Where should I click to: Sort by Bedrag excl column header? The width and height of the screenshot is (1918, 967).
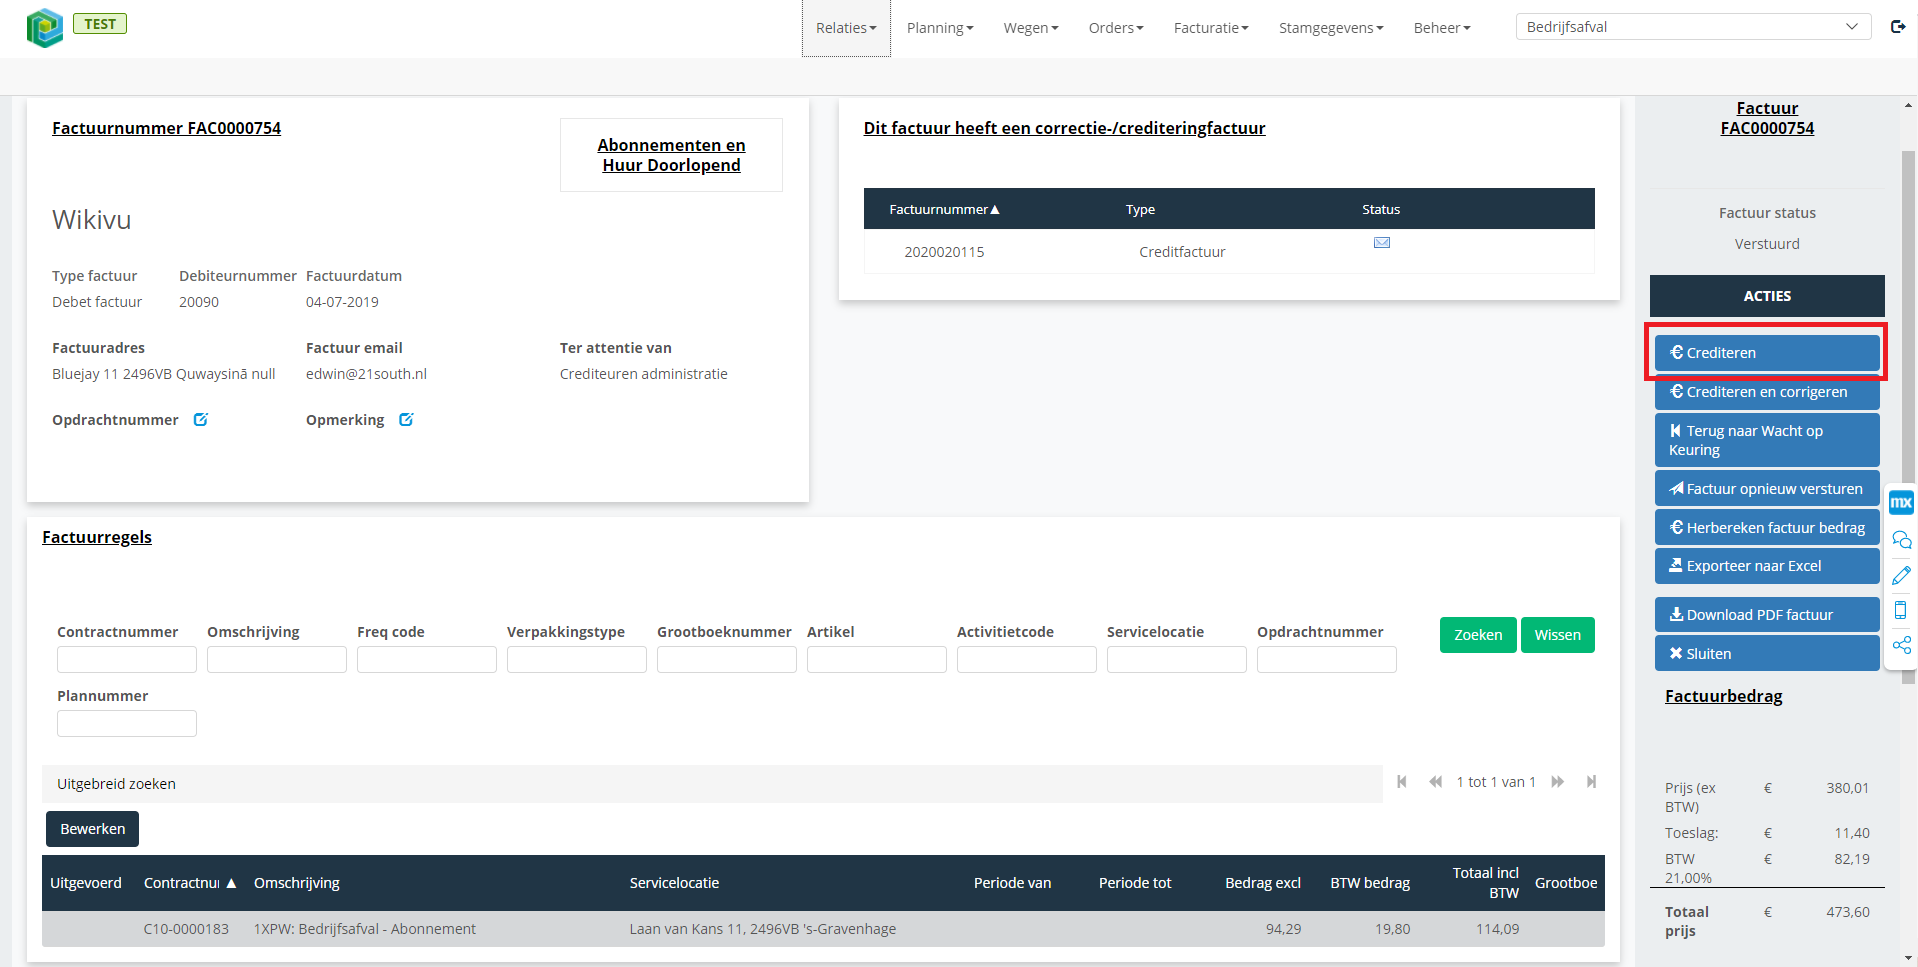tap(1263, 883)
